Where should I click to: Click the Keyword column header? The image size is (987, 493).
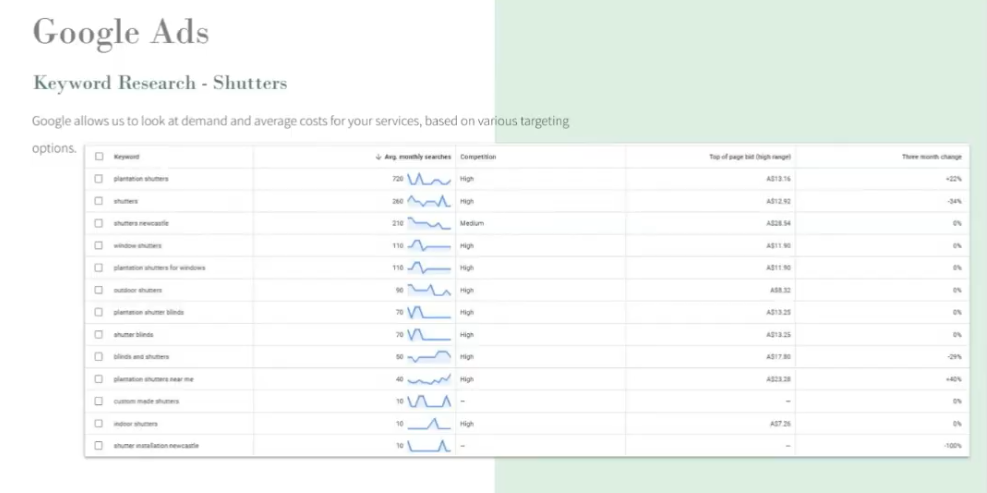[127, 157]
